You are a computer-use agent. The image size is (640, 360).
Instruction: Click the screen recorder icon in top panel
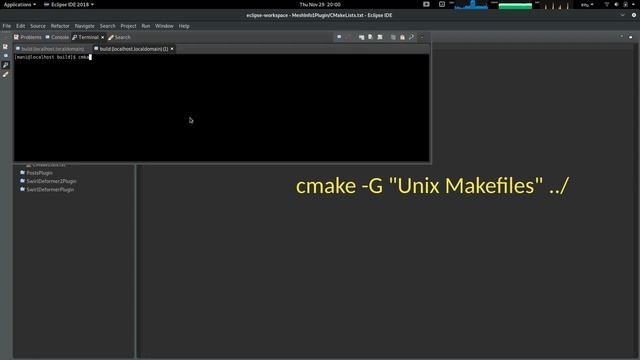tap(426, 4)
